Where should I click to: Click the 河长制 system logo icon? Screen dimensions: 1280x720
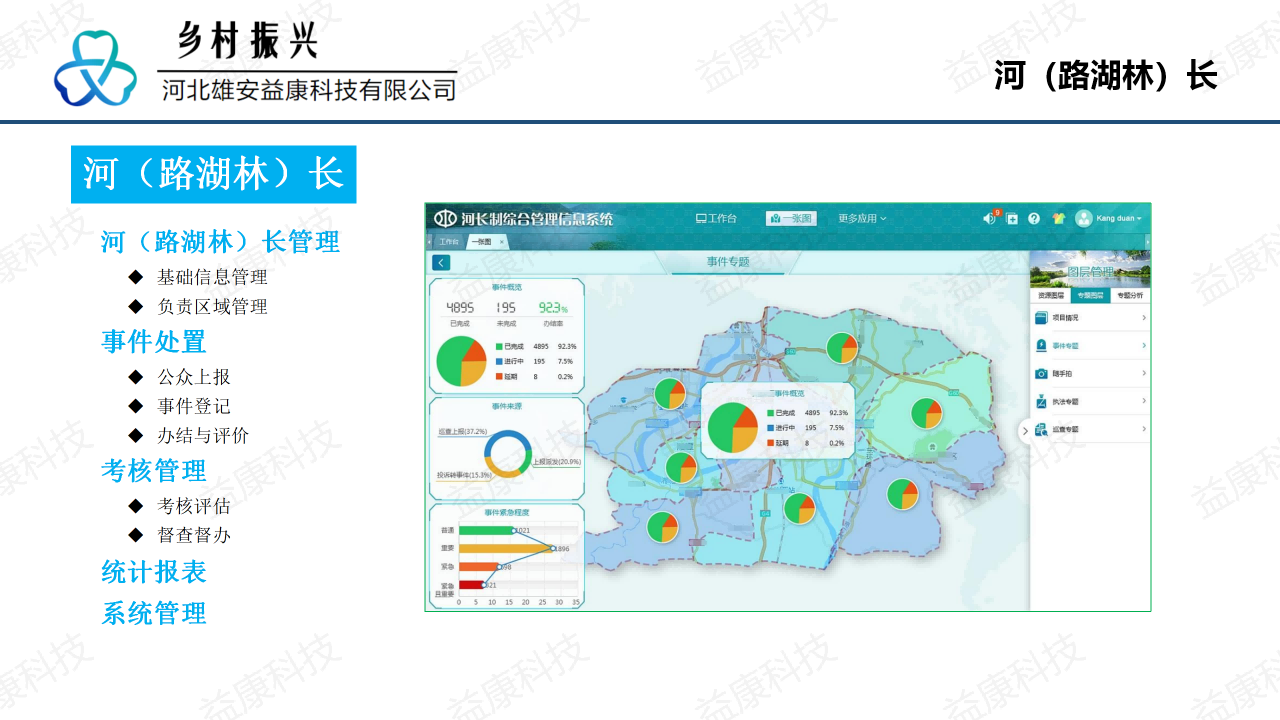tap(445, 218)
